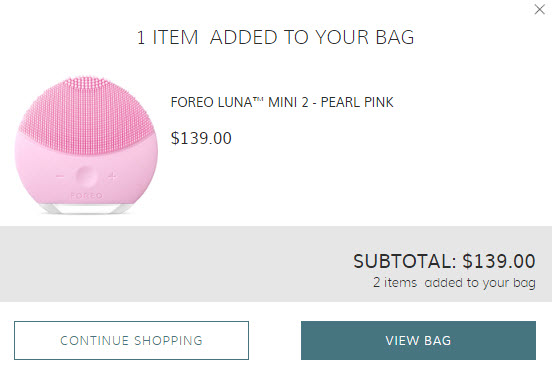Click the white base of the device image
Screen dimensions: 552x372
tap(86, 208)
